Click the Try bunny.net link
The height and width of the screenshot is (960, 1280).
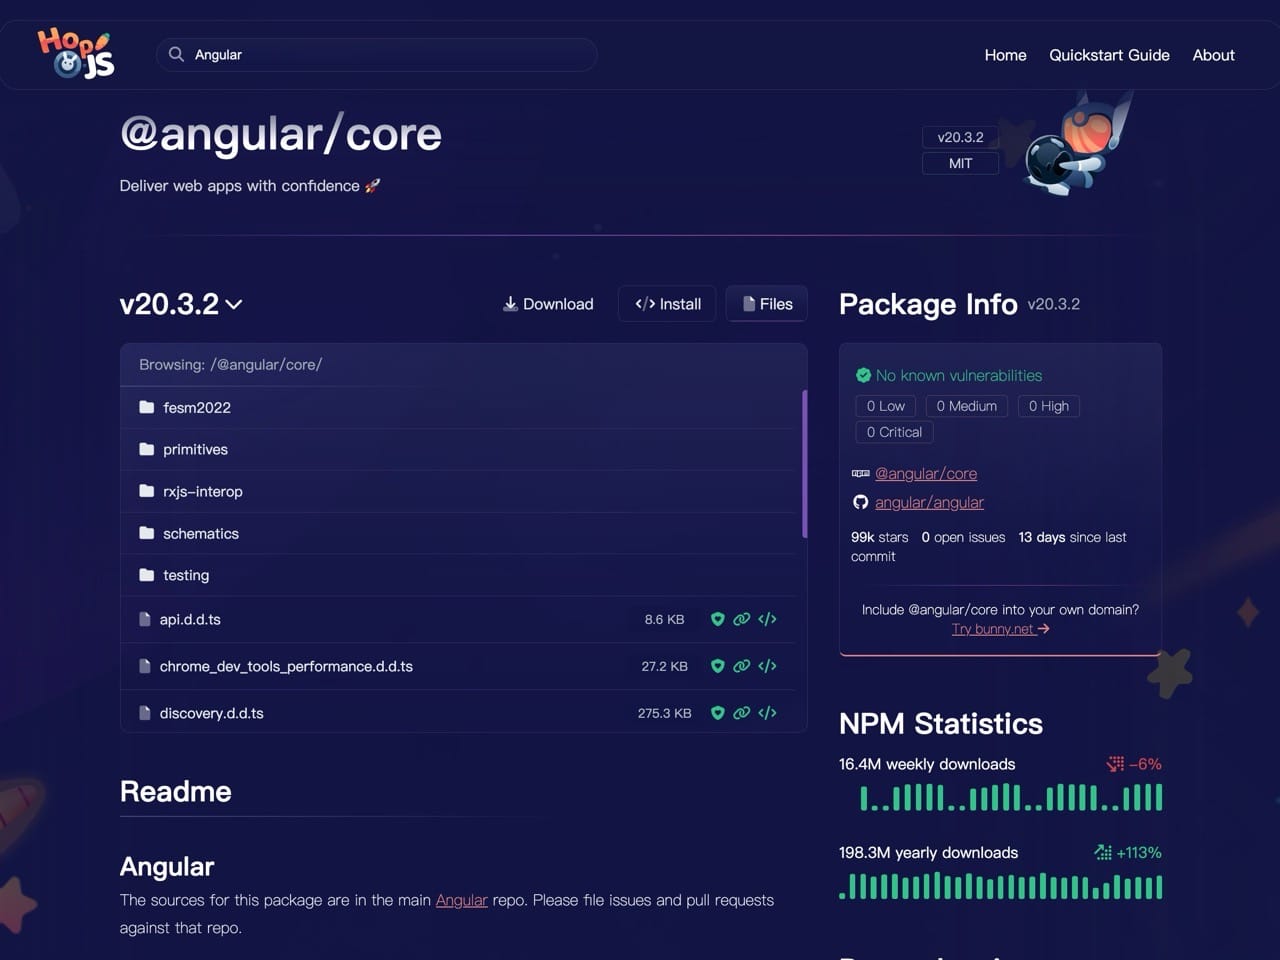(1000, 629)
